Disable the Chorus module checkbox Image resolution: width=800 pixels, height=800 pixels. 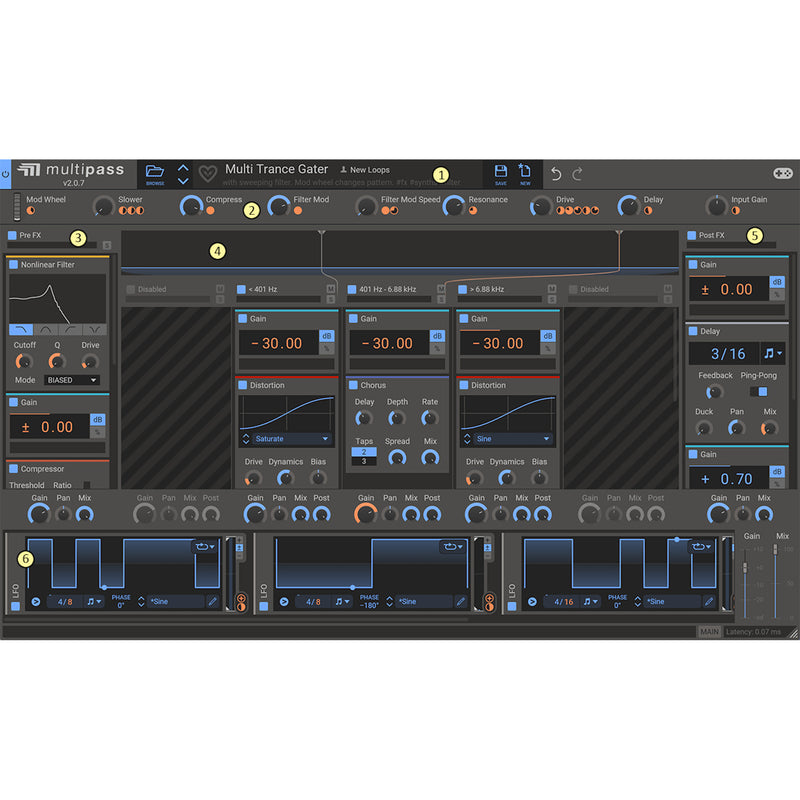tap(353, 385)
